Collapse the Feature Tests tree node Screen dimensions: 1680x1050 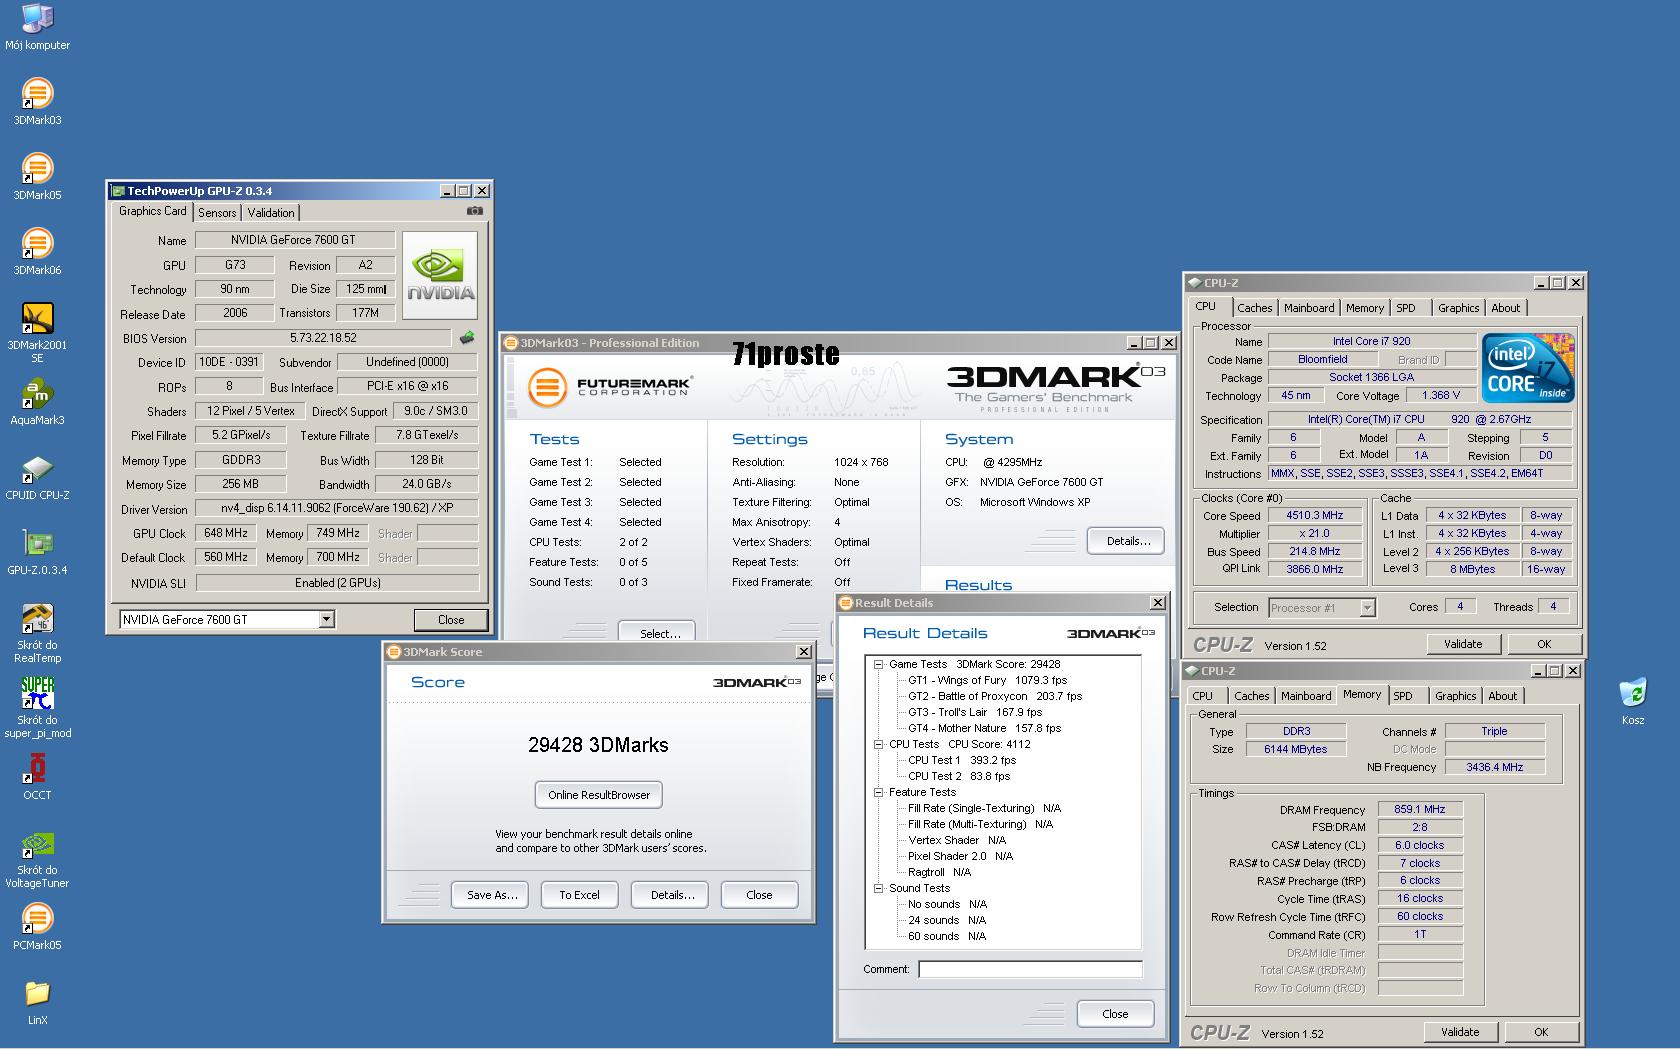879,792
